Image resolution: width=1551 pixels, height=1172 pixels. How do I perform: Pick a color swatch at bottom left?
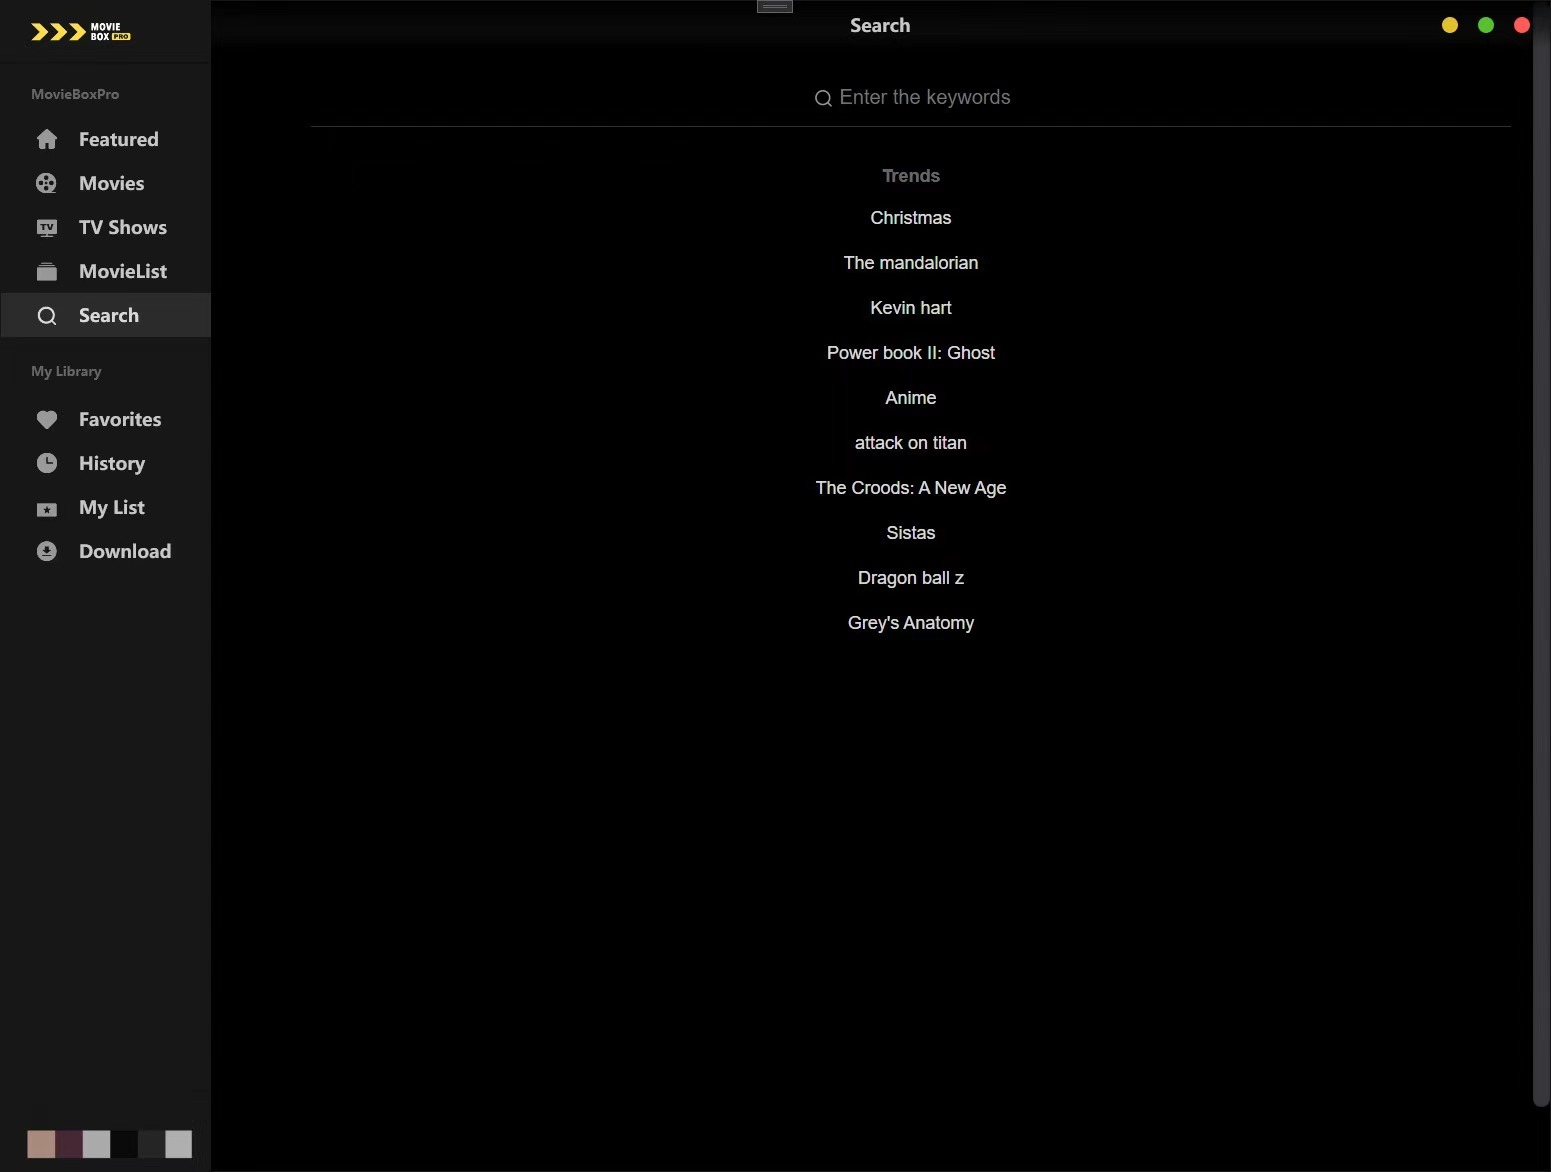(43, 1144)
